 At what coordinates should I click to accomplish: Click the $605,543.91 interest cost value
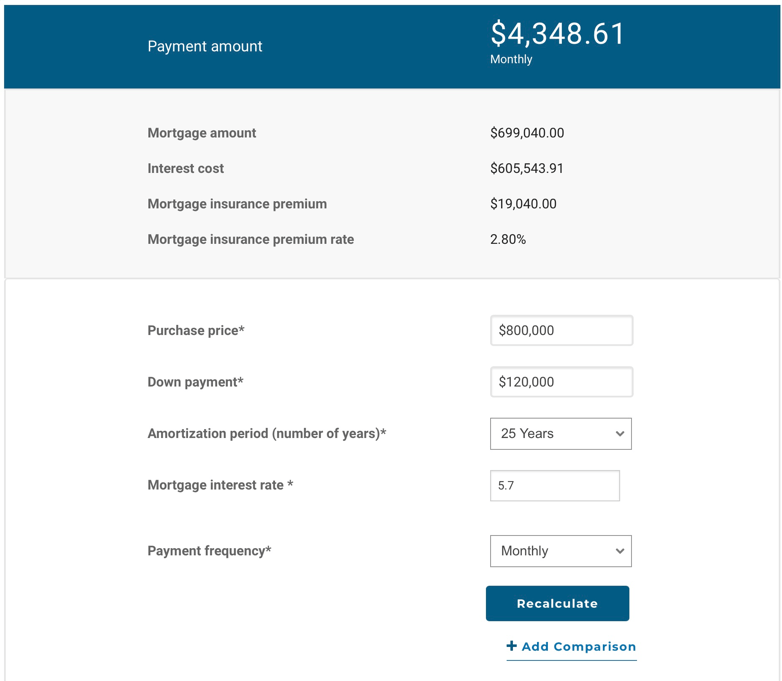pos(526,169)
